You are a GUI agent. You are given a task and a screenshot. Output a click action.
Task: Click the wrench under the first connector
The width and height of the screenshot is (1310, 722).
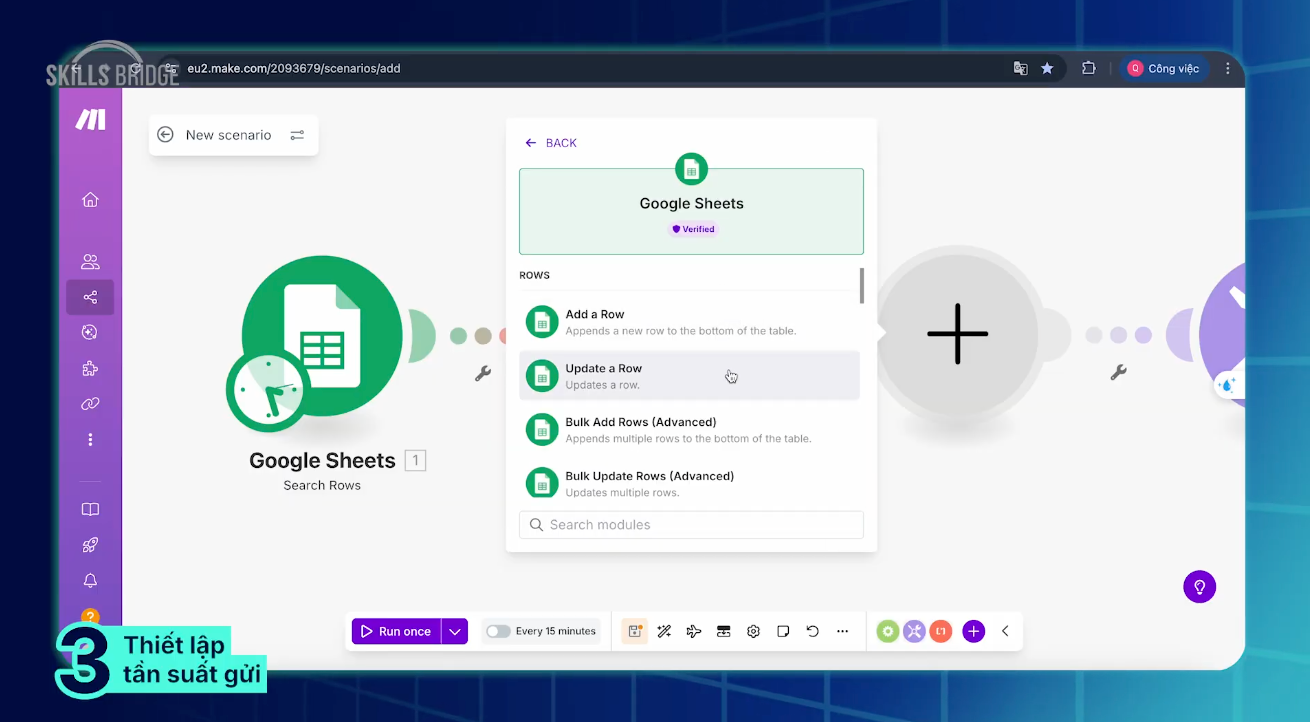tap(483, 374)
